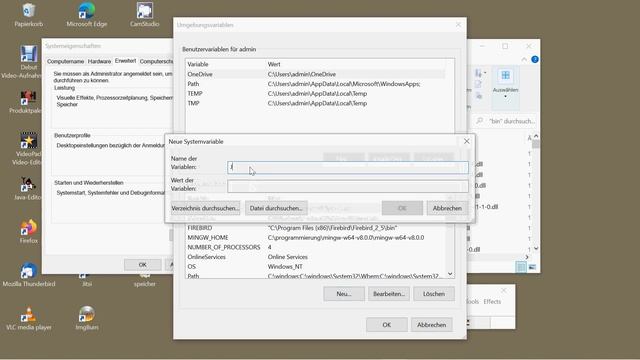This screenshot has width=640, height=360.
Task: Click OK at the bottom of Umgebungsvariablen
Action: pos(387,325)
